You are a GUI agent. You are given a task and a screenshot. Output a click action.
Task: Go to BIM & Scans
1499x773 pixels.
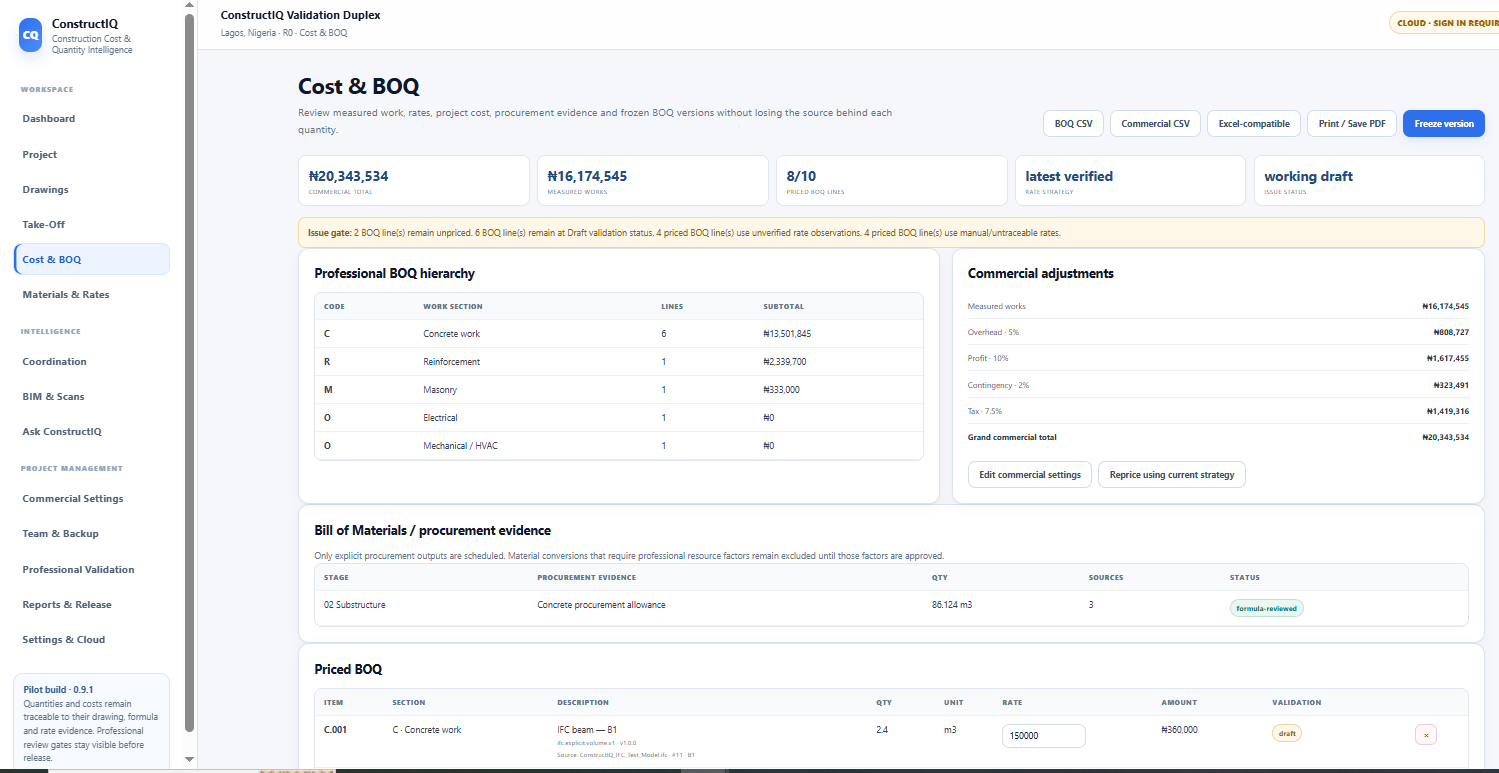(x=92, y=397)
